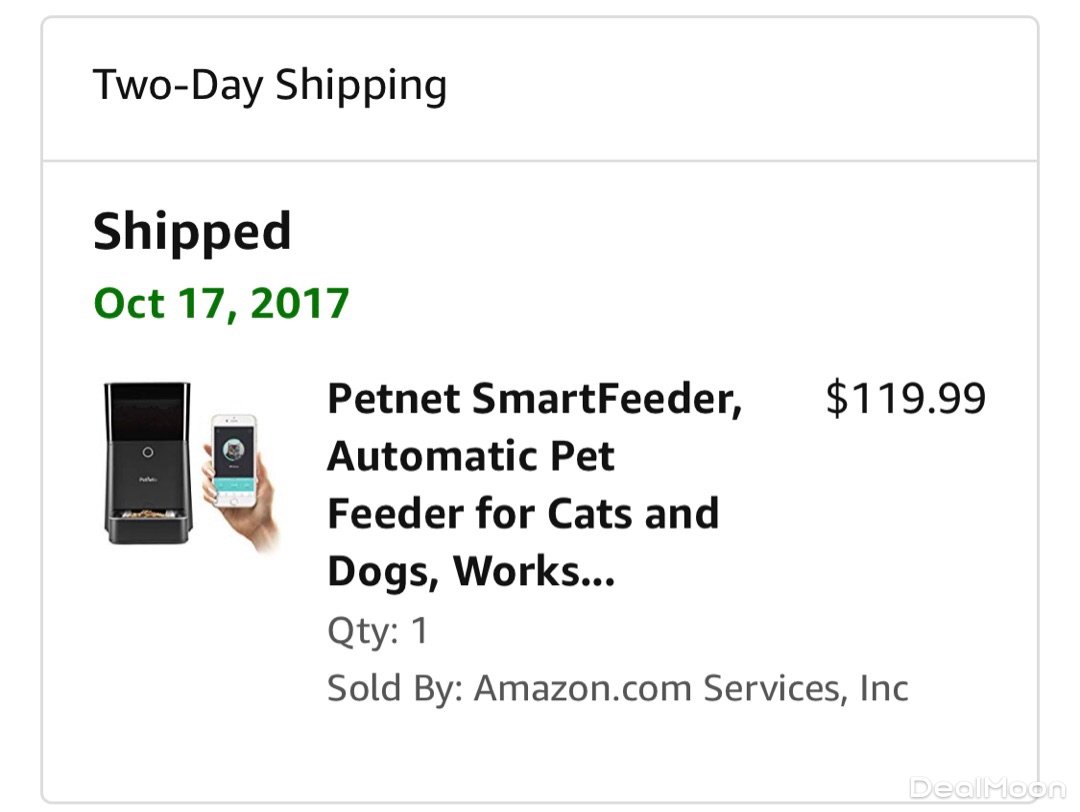The width and height of the screenshot is (1080, 812).
Task: Expand truncated 'Dogs, Works...' title text
Action: click(471, 572)
